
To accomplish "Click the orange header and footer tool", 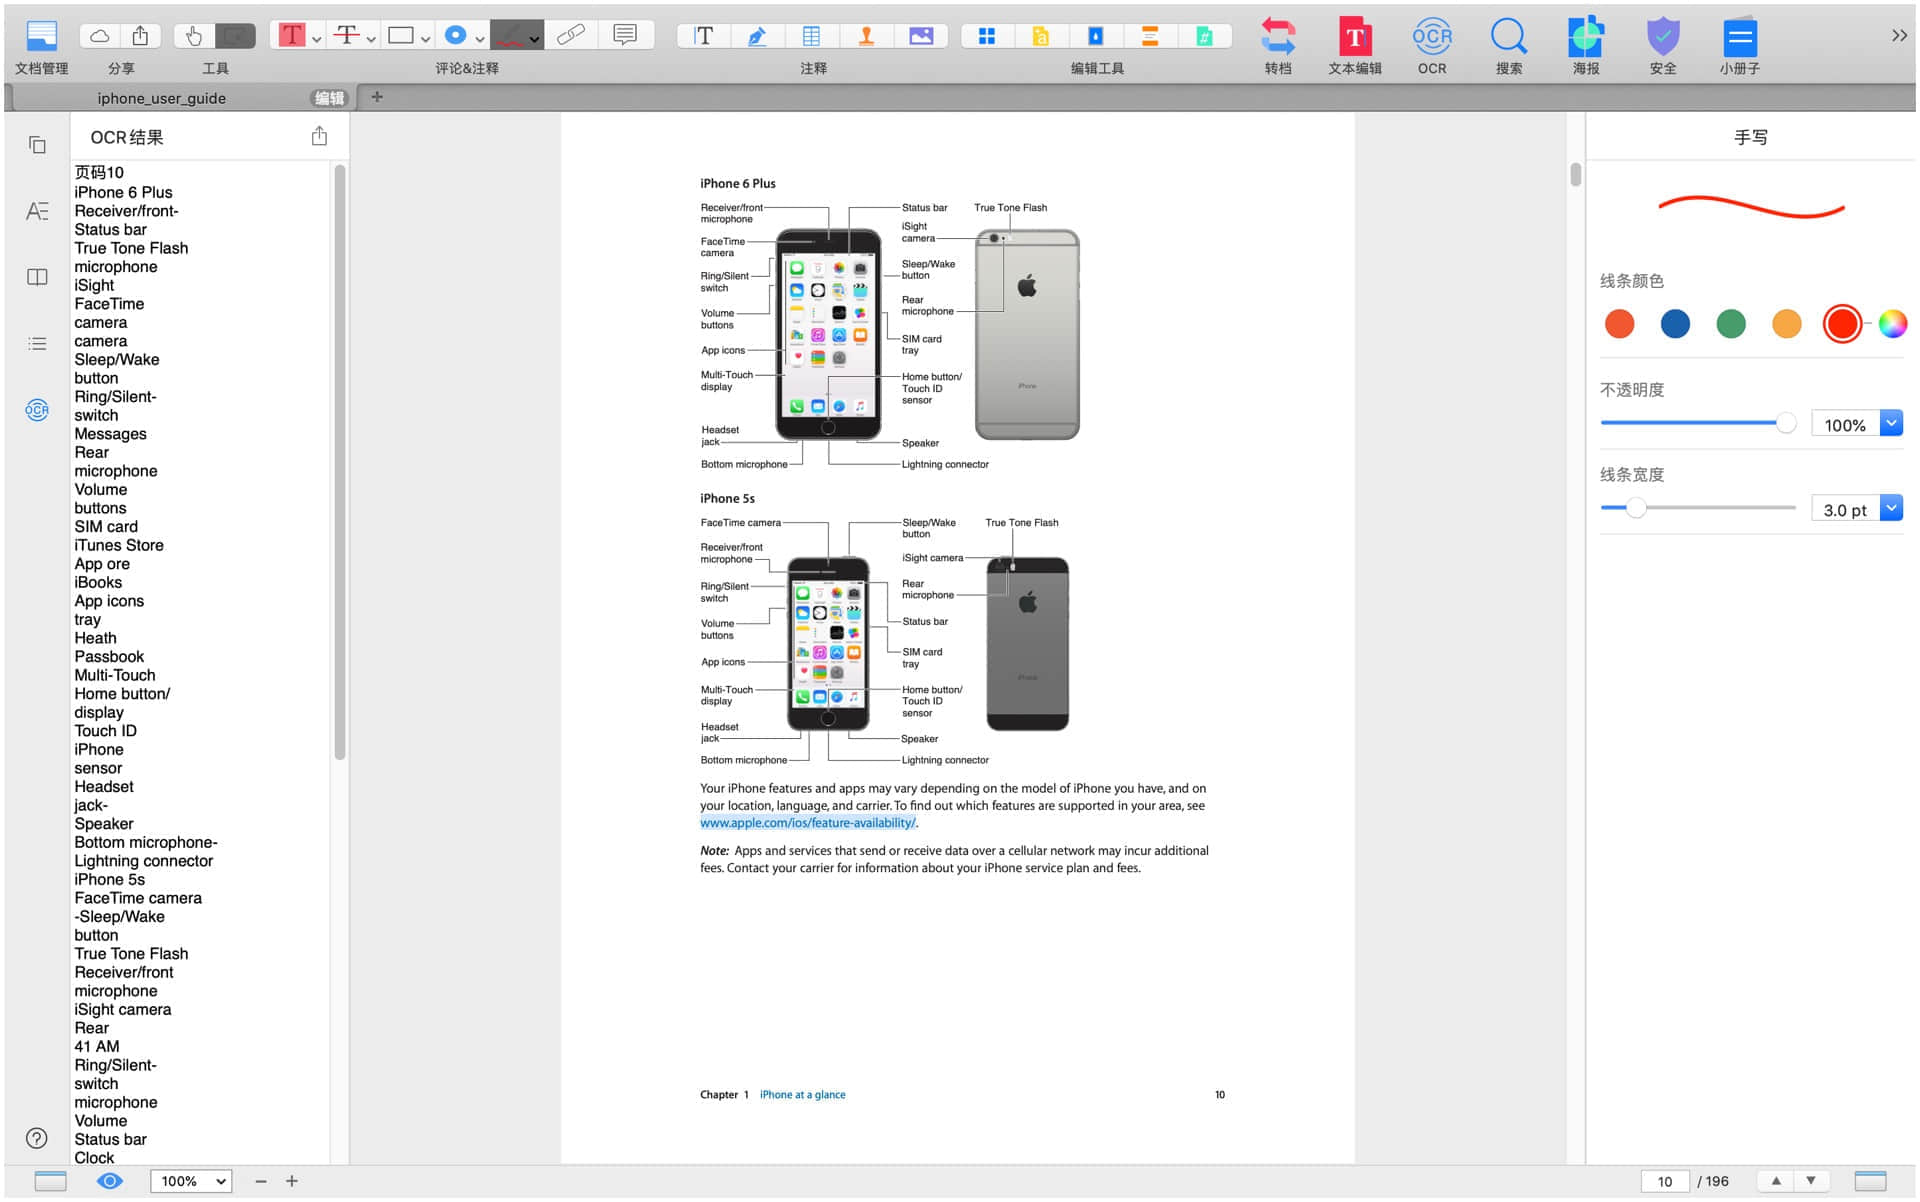I will coord(1150,36).
